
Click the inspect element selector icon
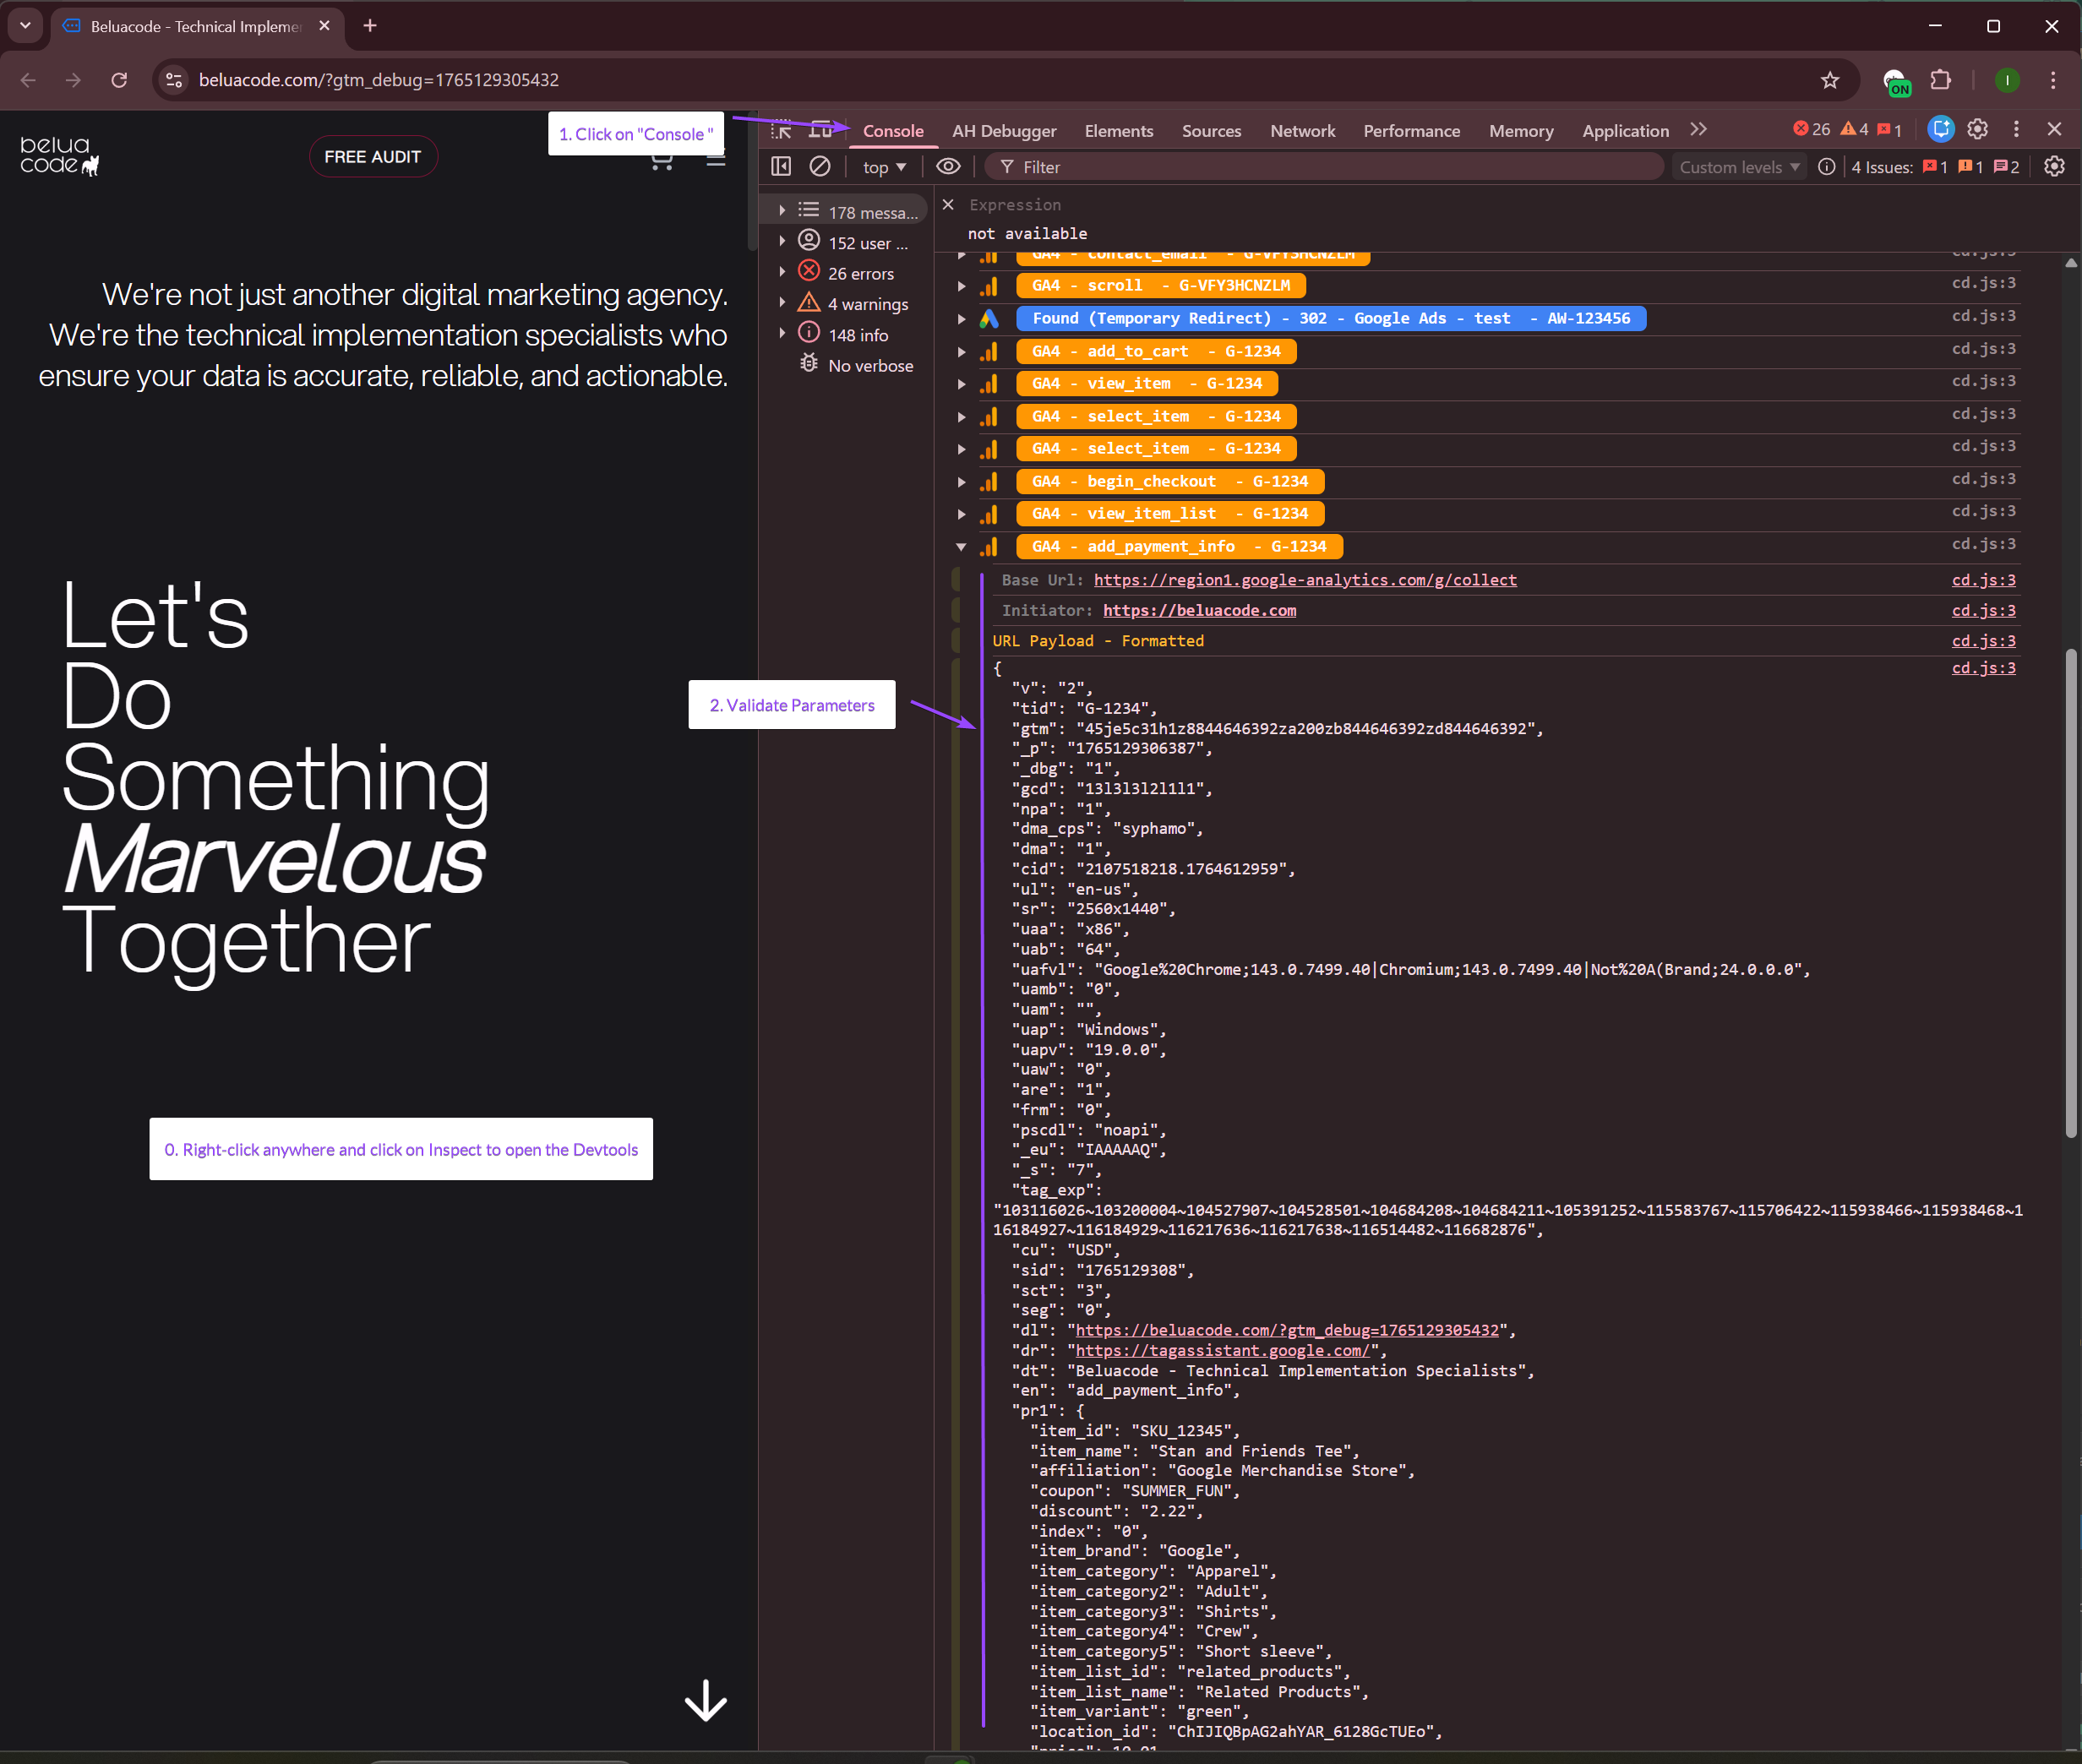781,130
